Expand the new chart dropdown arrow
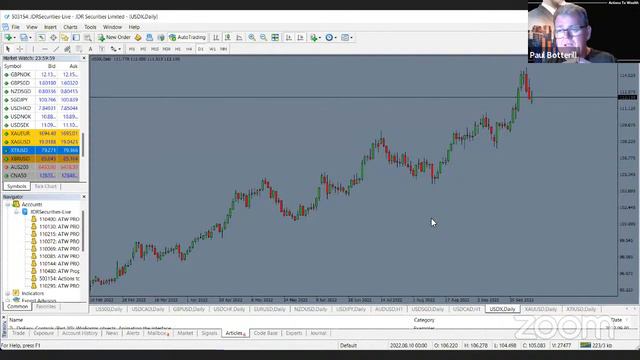 pyautogui.click(x=15, y=38)
